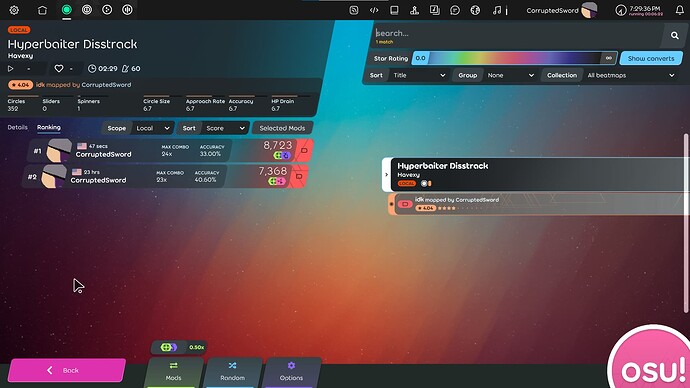Select catch ruleset icon
The image size is (690, 388).
[x=107, y=10]
